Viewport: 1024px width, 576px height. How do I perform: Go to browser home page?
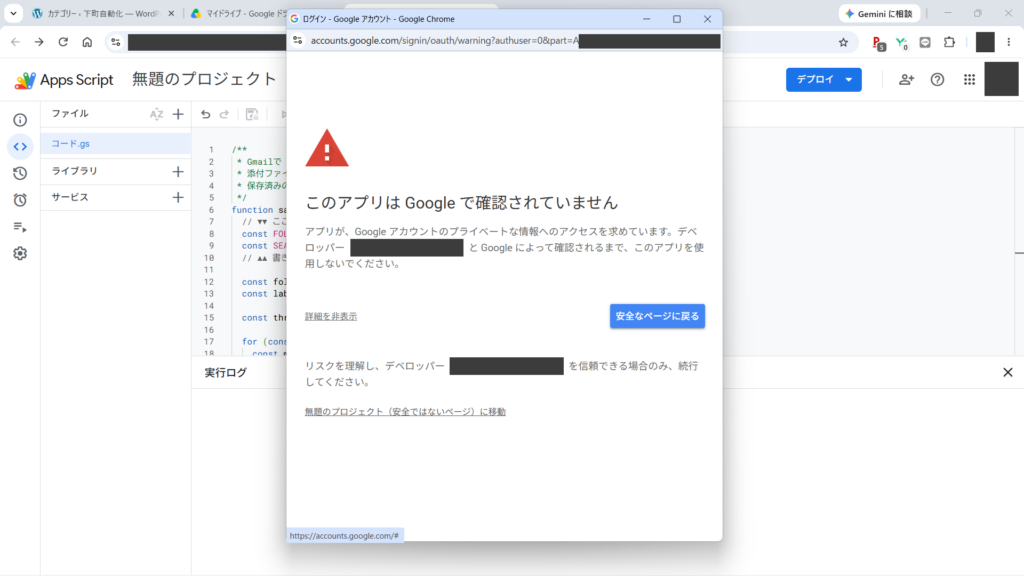pyautogui.click(x=88, y=42)
